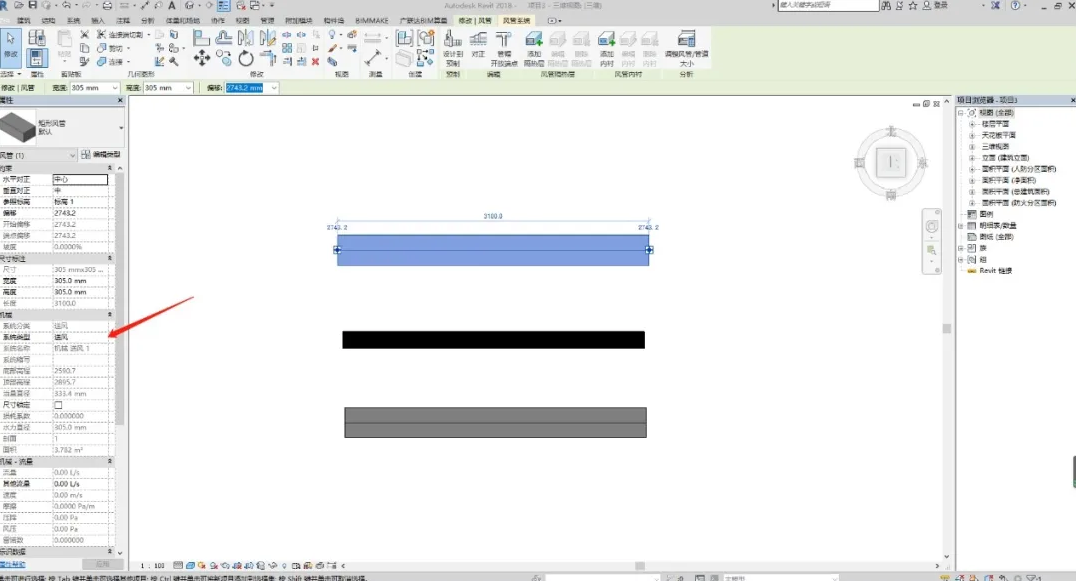1076x581 pixels.
Task: Click the 水平对正 value field 中心
Action: (x=80, y=179)
